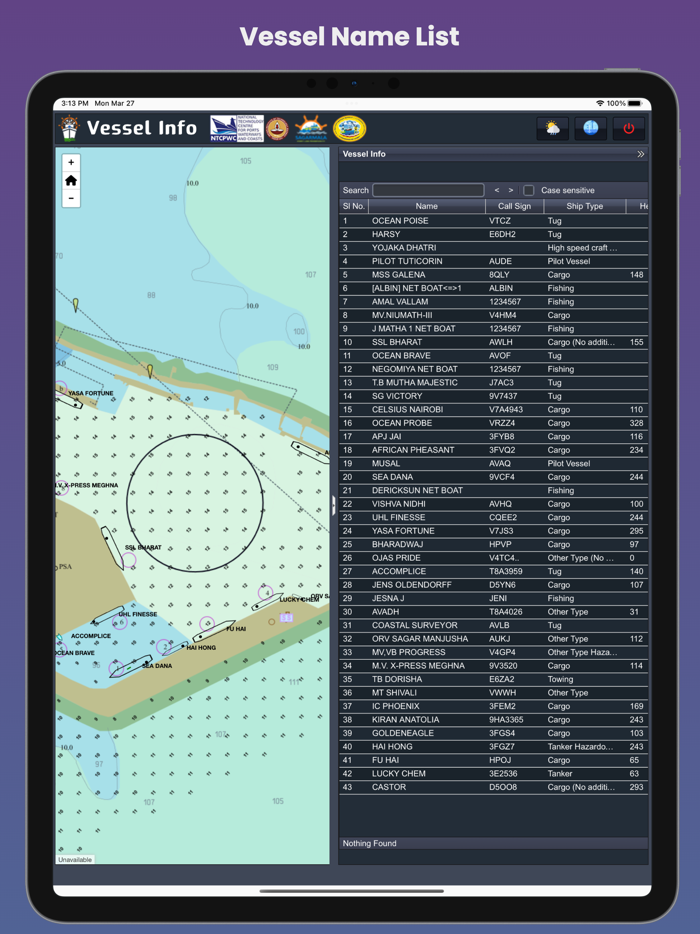
Task: Select DERICKSUN NET BOAT row
Action: (493, 491)
